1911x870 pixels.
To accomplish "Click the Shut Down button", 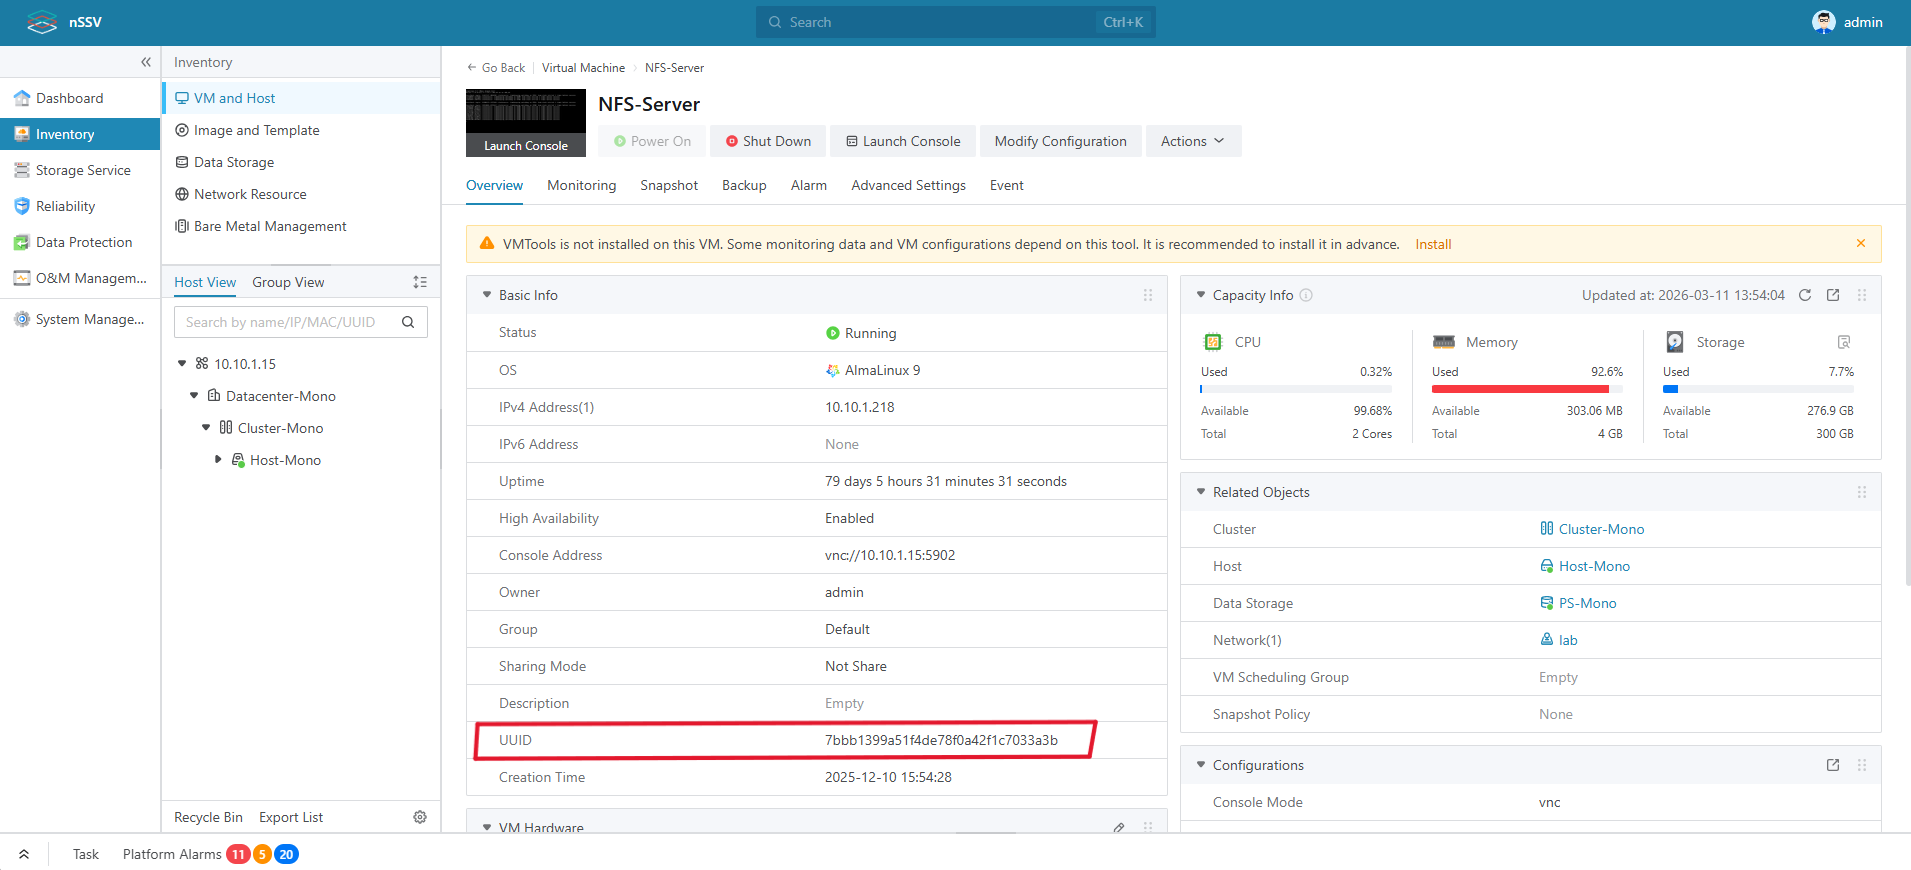I will coord(768,141).
